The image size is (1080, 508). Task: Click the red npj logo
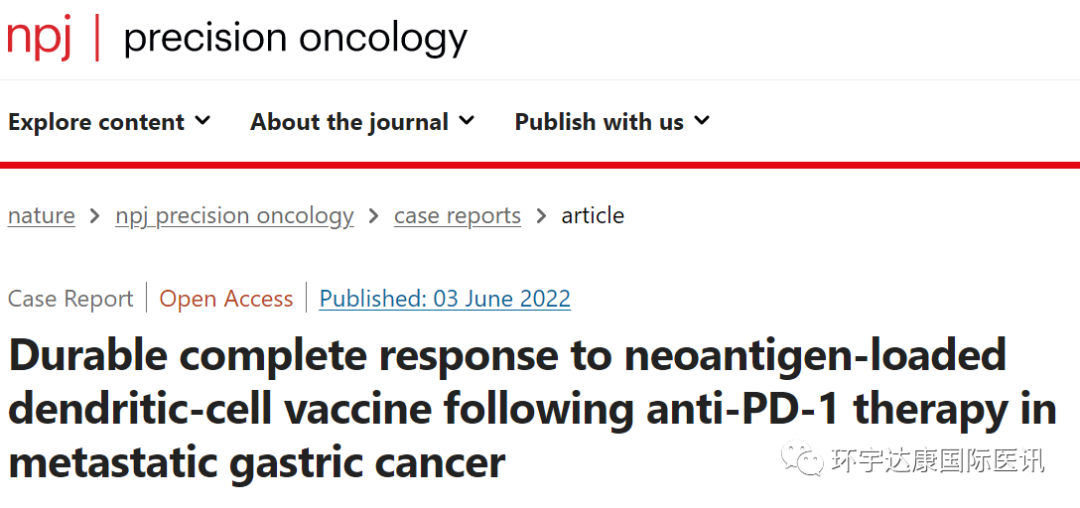[x=39, y=38]
